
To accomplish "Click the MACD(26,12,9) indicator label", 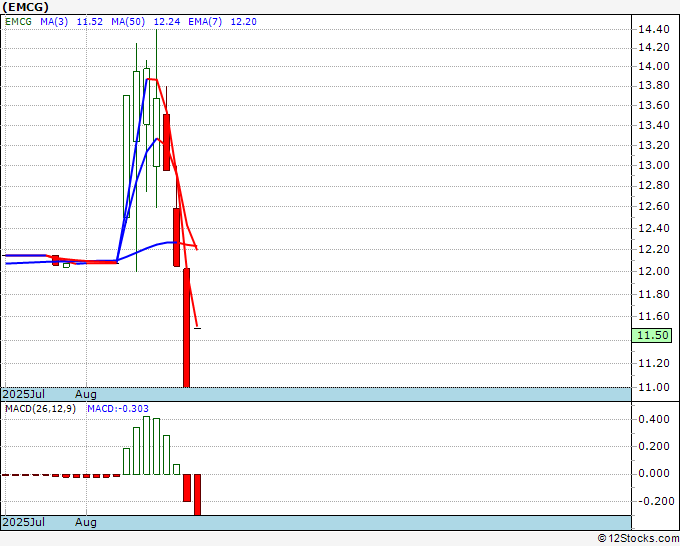I will [40, 409].
